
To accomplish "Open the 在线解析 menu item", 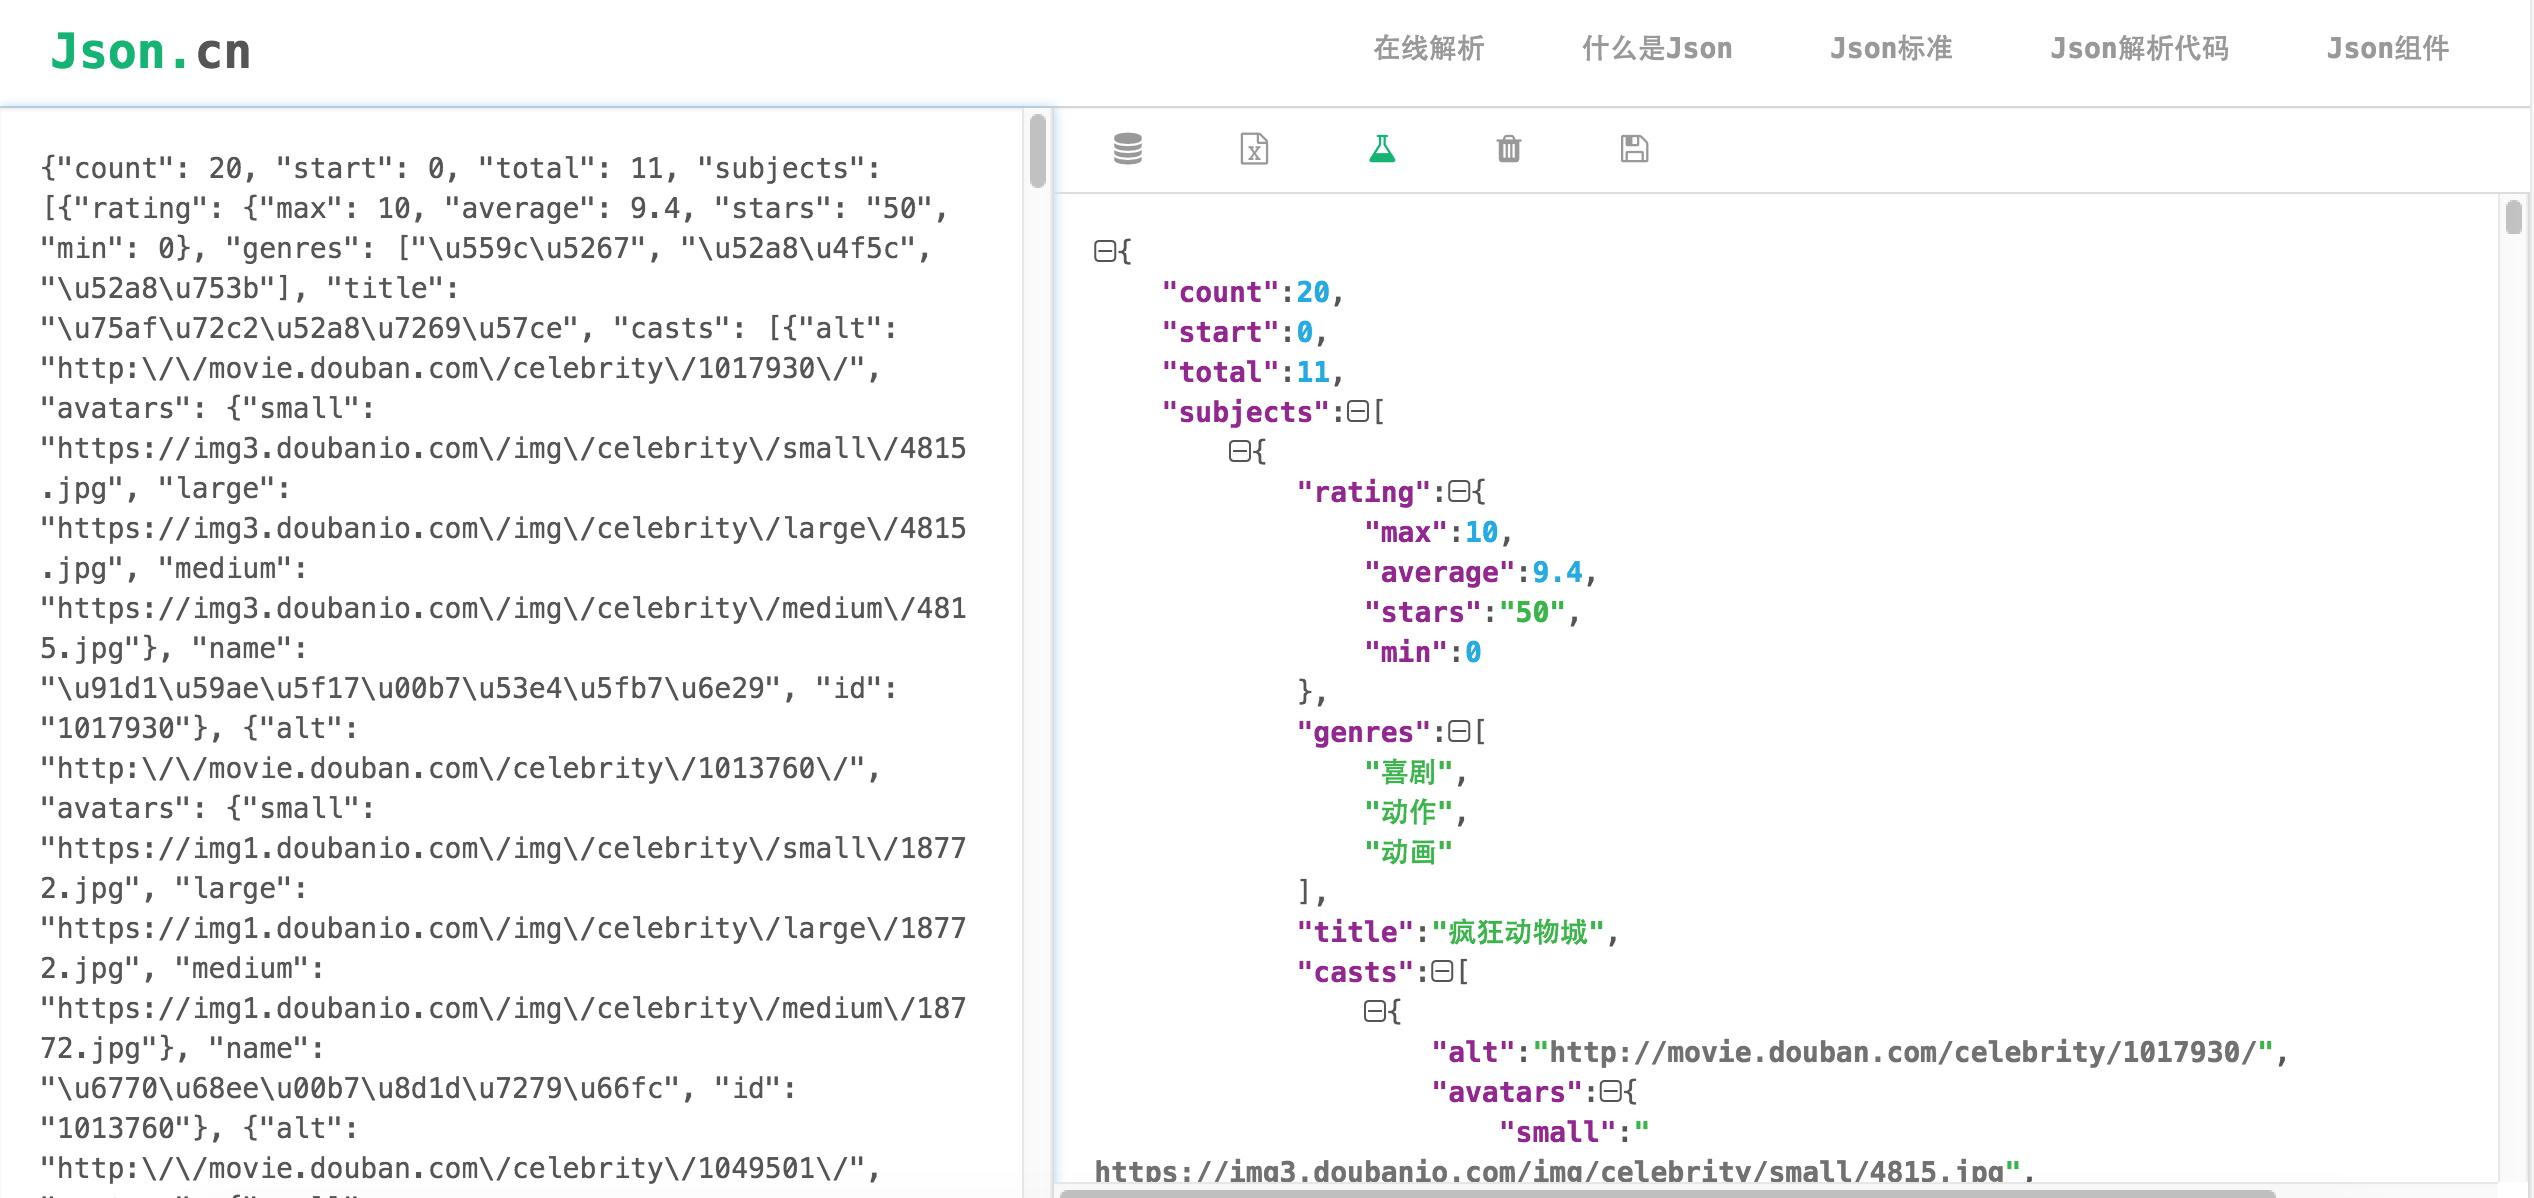I will [x=1428, y=48].
